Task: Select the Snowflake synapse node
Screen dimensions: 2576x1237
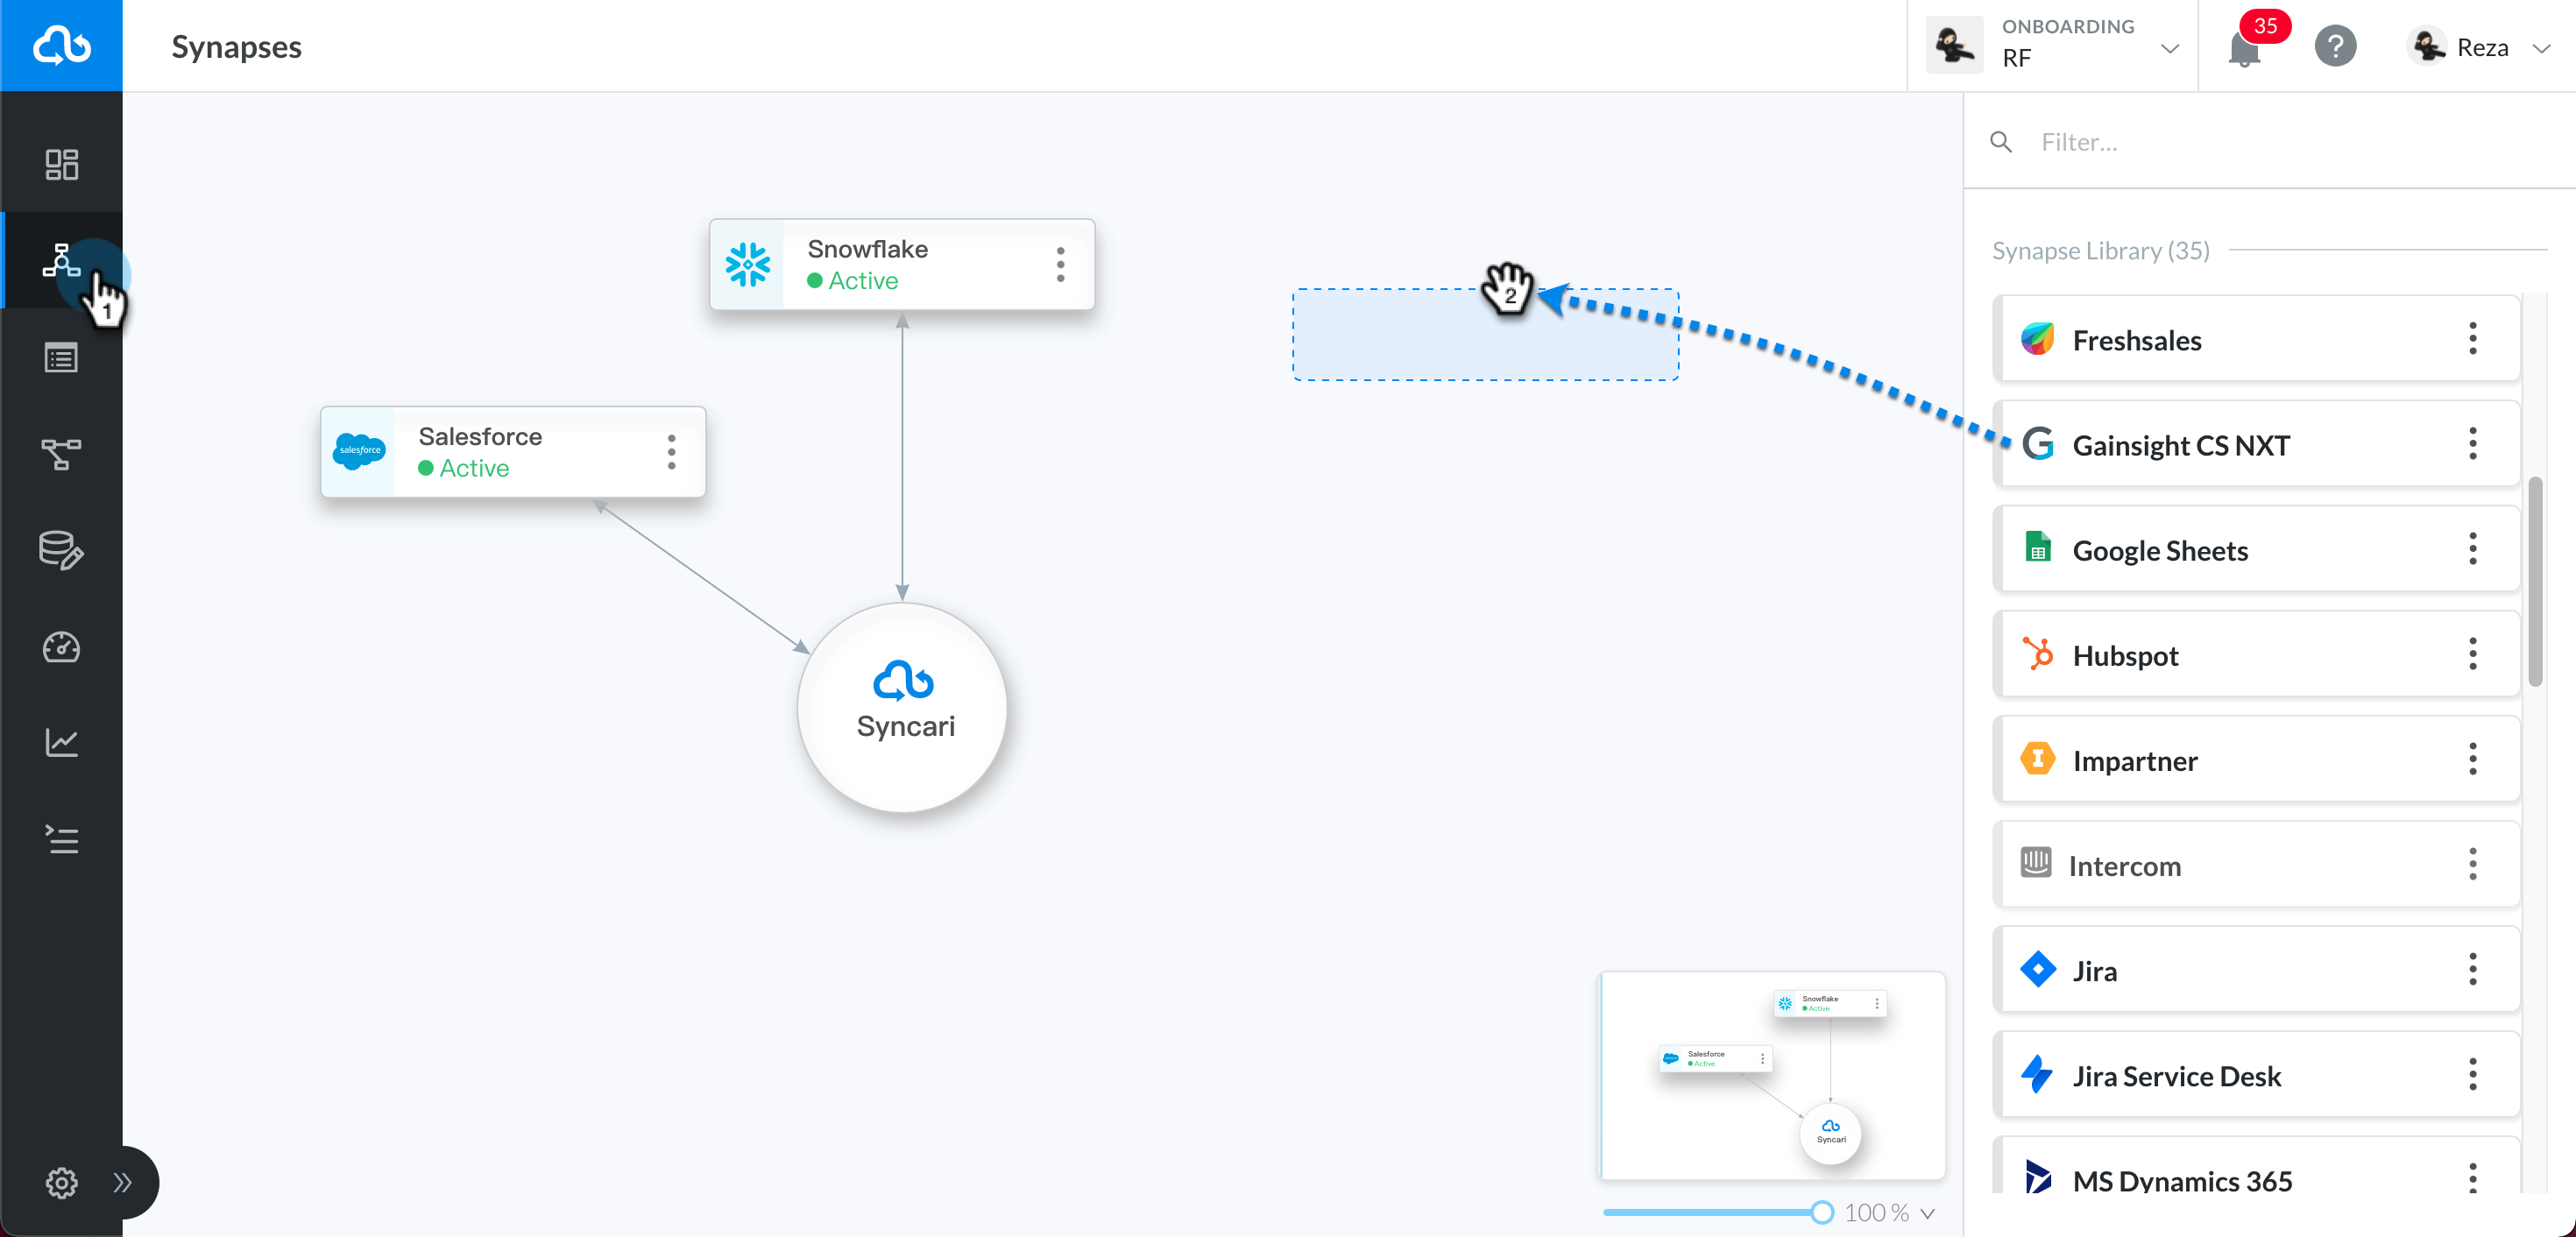Action: [x=902, y=264]
